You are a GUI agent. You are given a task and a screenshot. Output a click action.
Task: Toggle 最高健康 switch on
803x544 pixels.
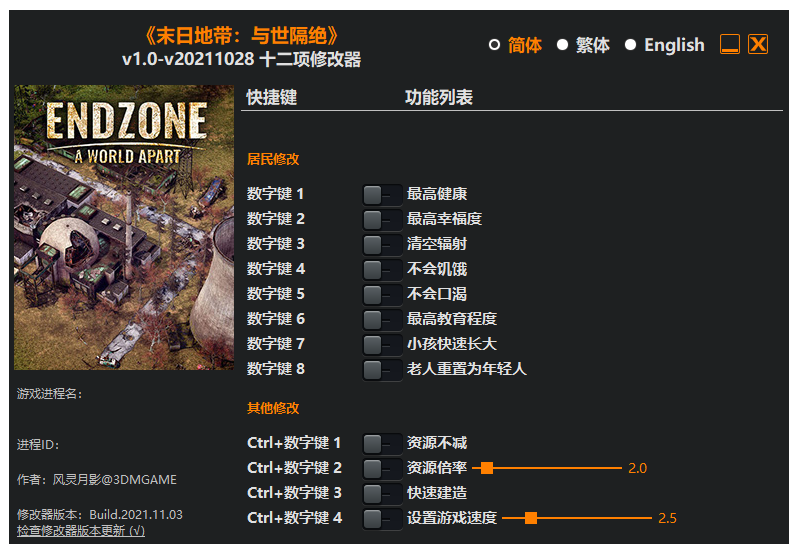pyautogui.click(x=382, y=195)
